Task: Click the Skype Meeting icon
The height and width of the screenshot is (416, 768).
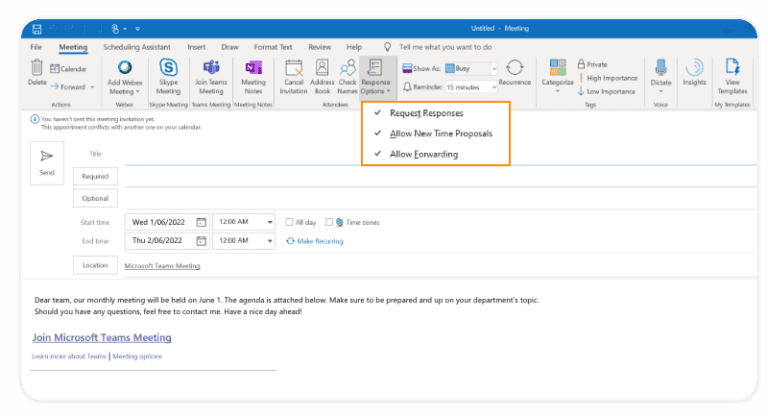Action: (168, 67)
